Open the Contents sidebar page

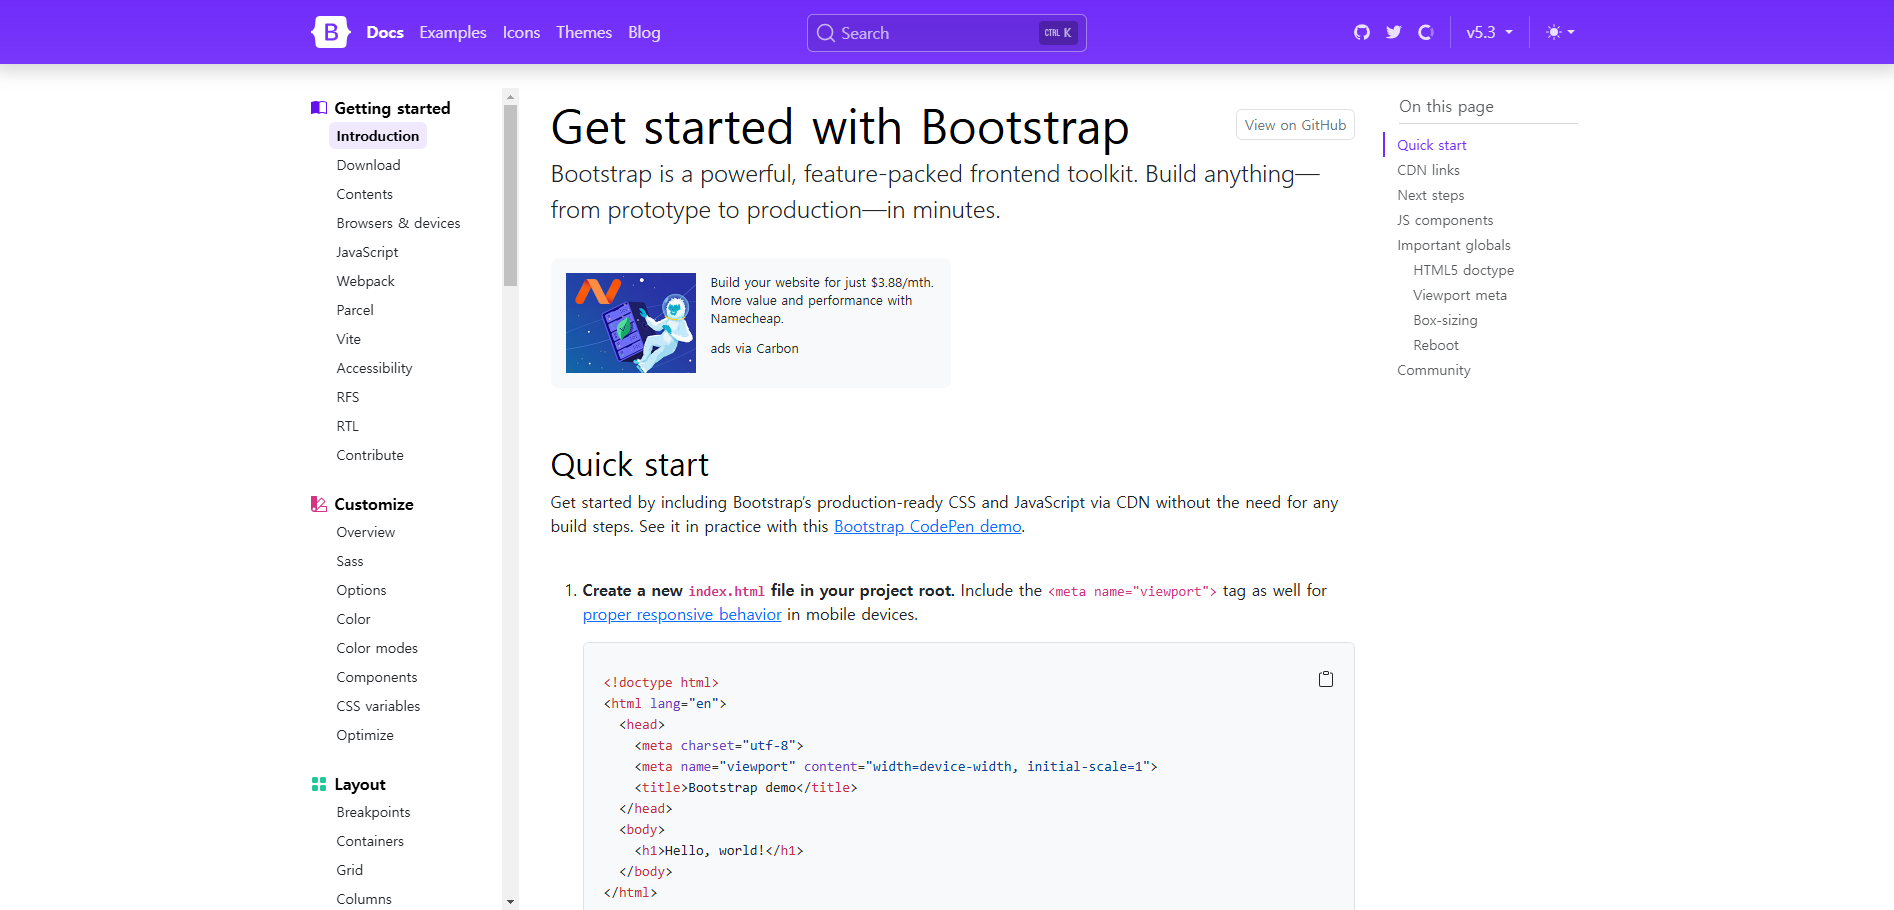point(365,194)
